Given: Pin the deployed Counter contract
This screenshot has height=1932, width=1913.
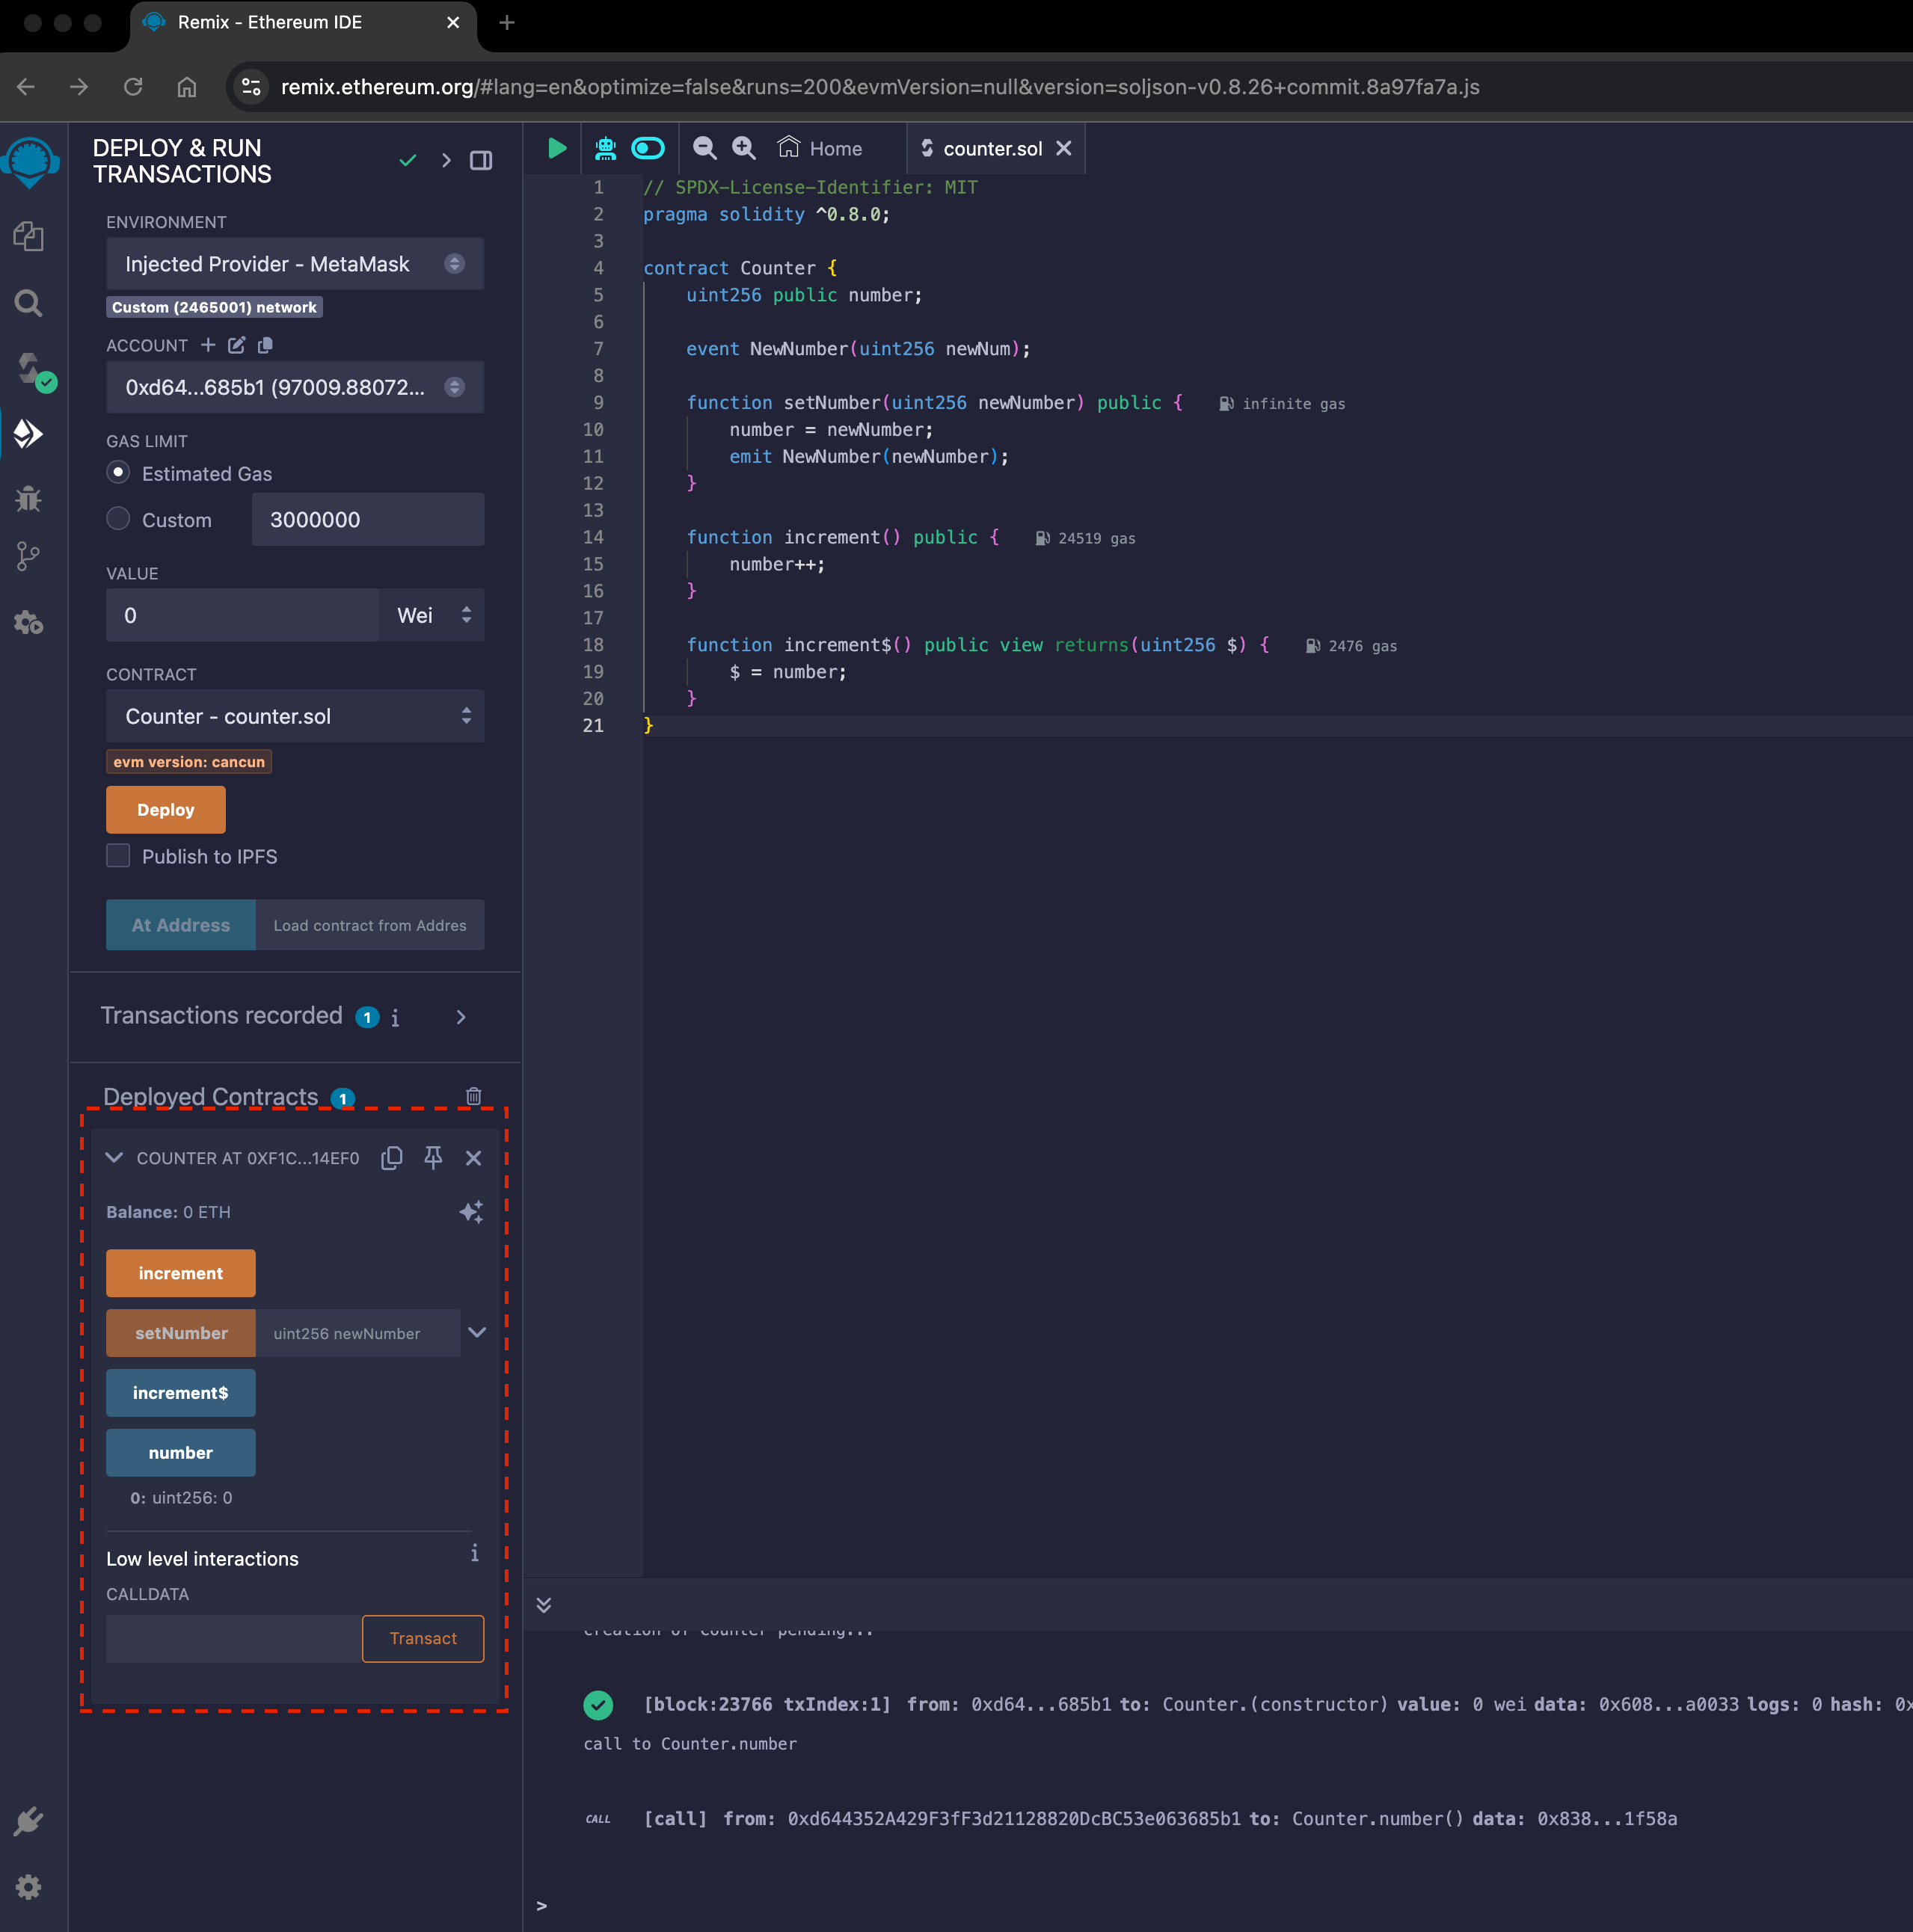Looking at the screenshot, I should click(x=433, y=1157).
